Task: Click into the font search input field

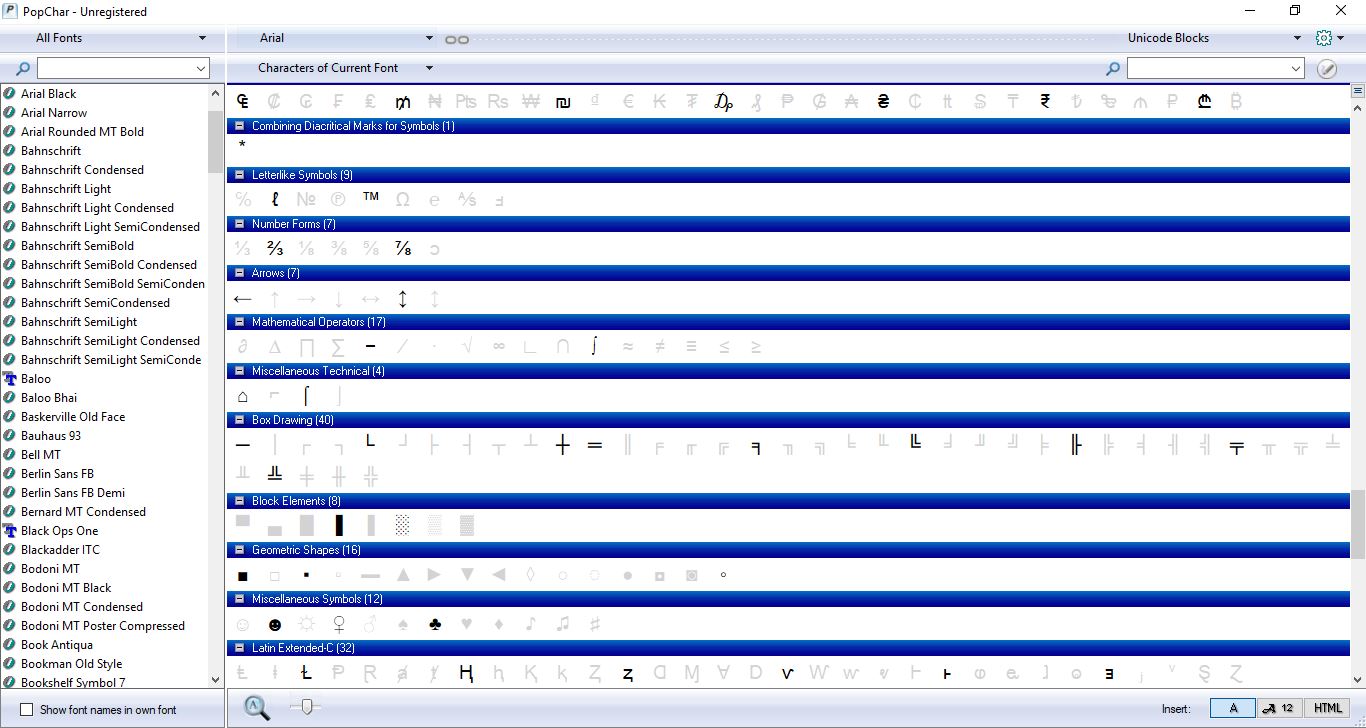Action: tap(115, 69)
